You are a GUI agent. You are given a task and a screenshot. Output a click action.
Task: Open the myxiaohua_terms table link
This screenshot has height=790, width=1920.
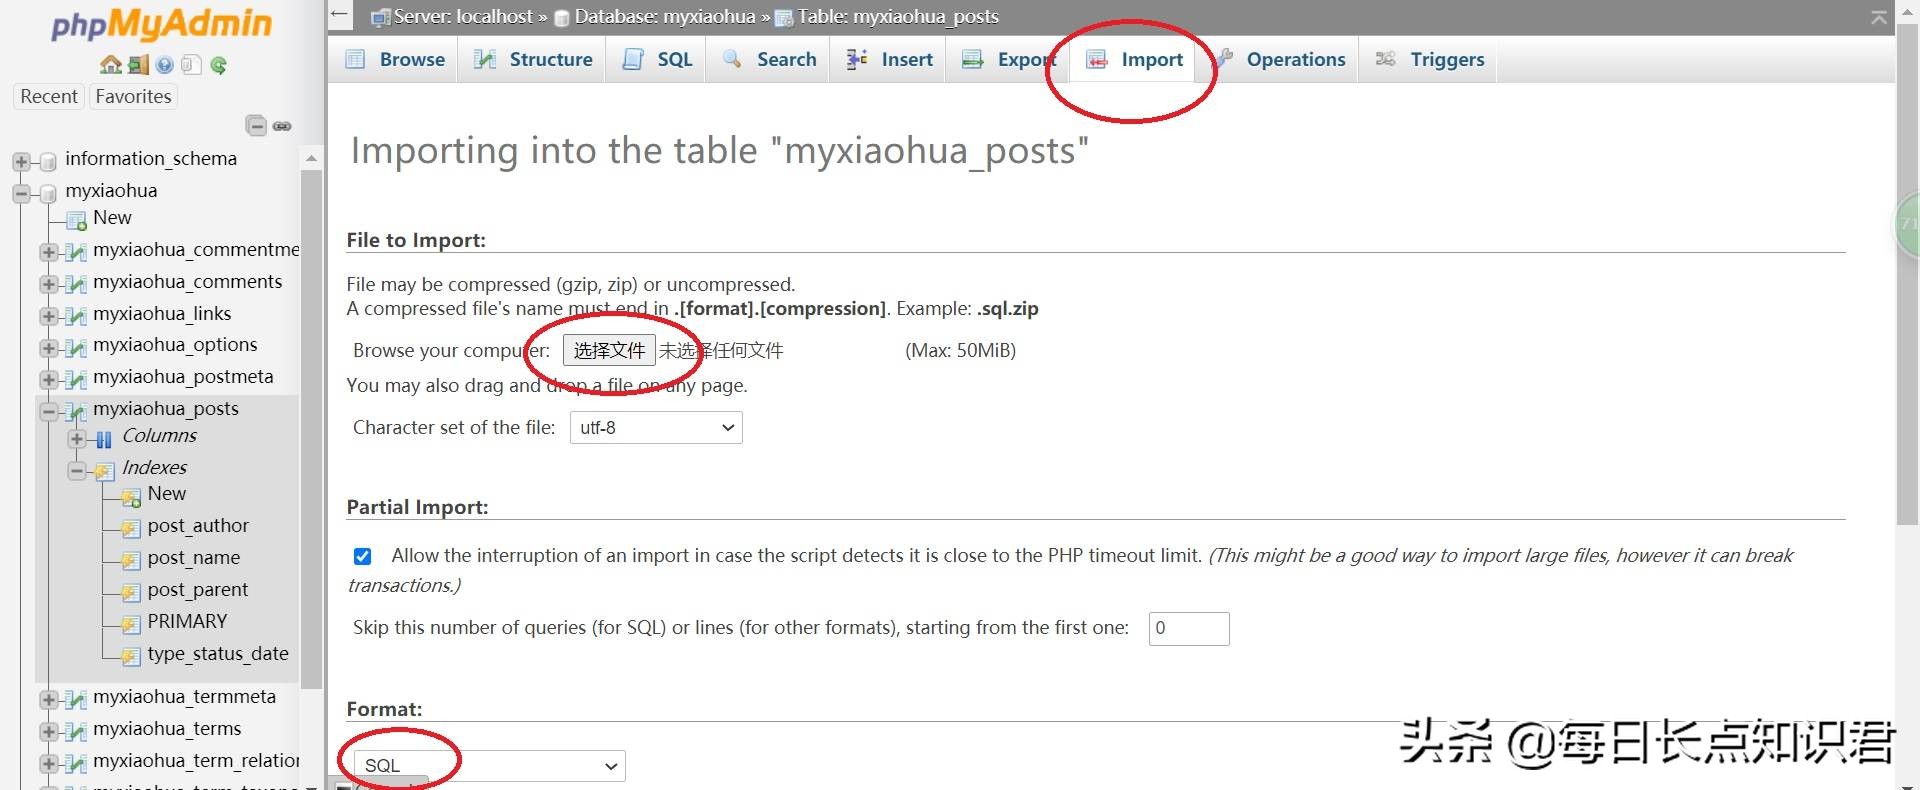coord(167,729)
